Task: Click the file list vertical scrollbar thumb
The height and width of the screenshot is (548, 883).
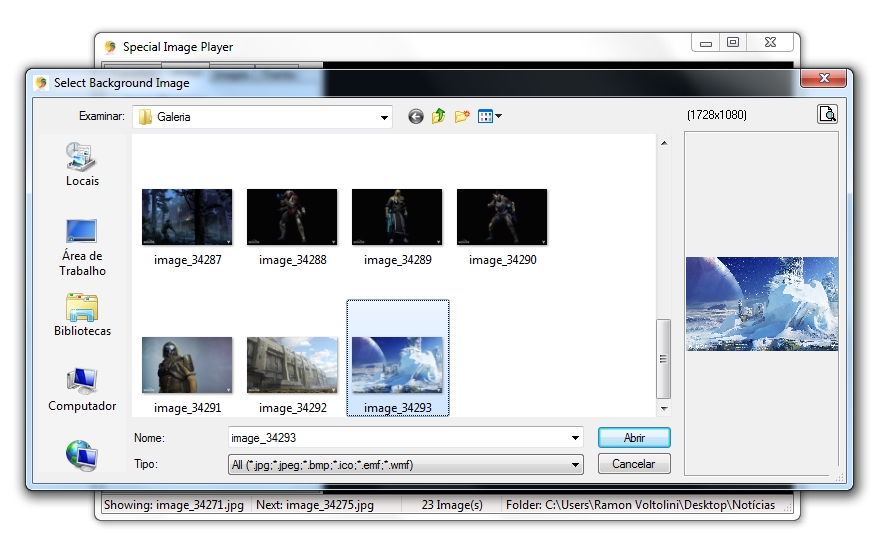Action: point(663,359)
